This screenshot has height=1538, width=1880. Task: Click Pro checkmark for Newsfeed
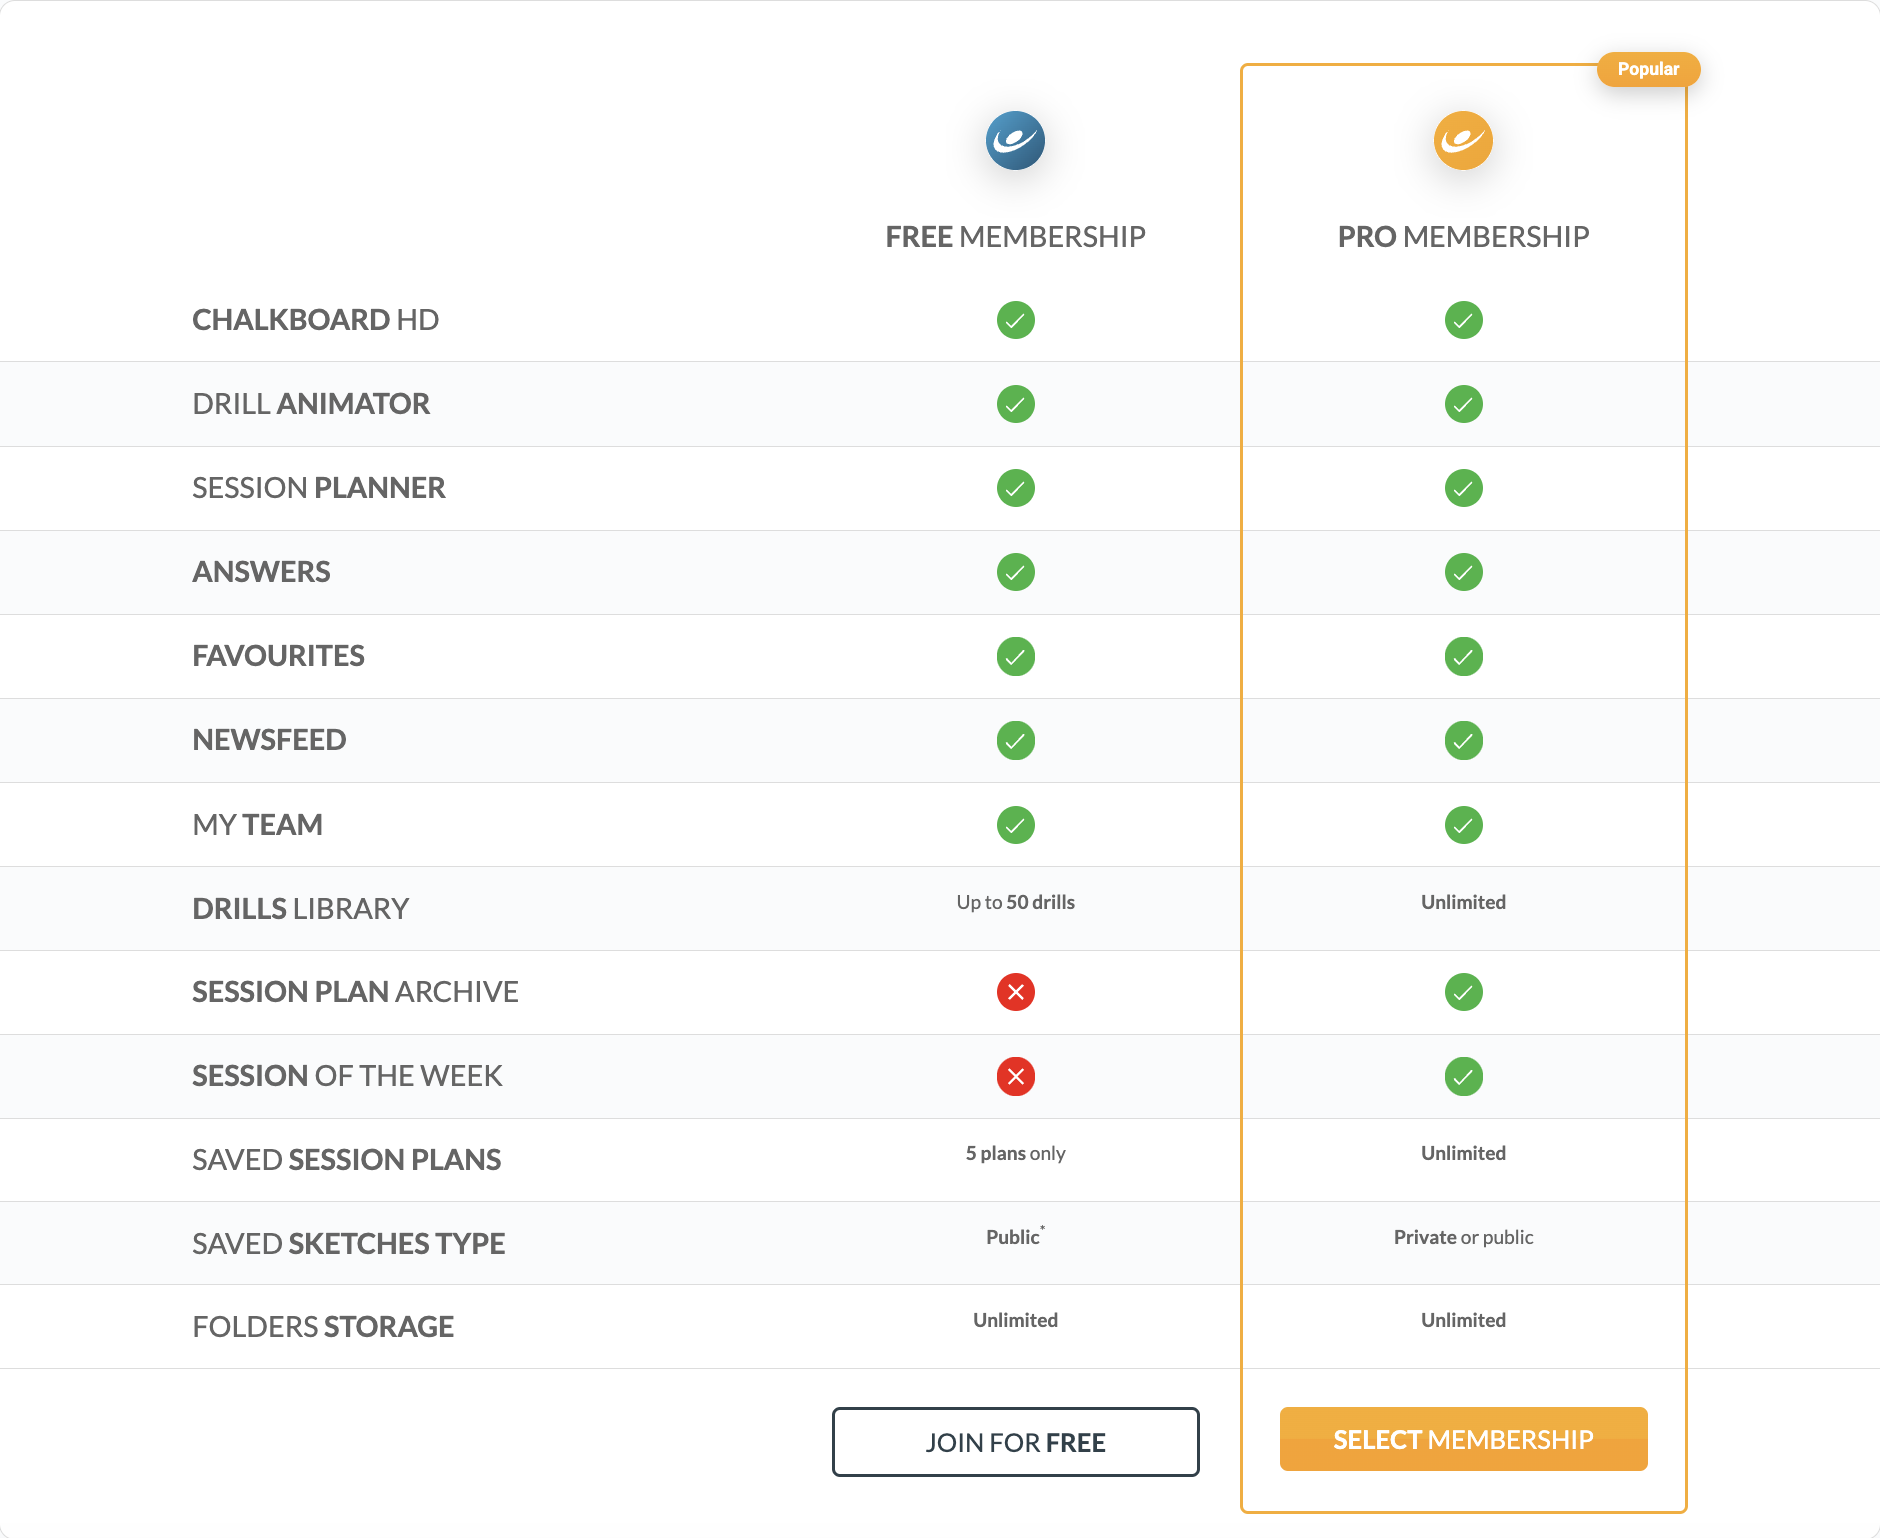(1463, 740)
